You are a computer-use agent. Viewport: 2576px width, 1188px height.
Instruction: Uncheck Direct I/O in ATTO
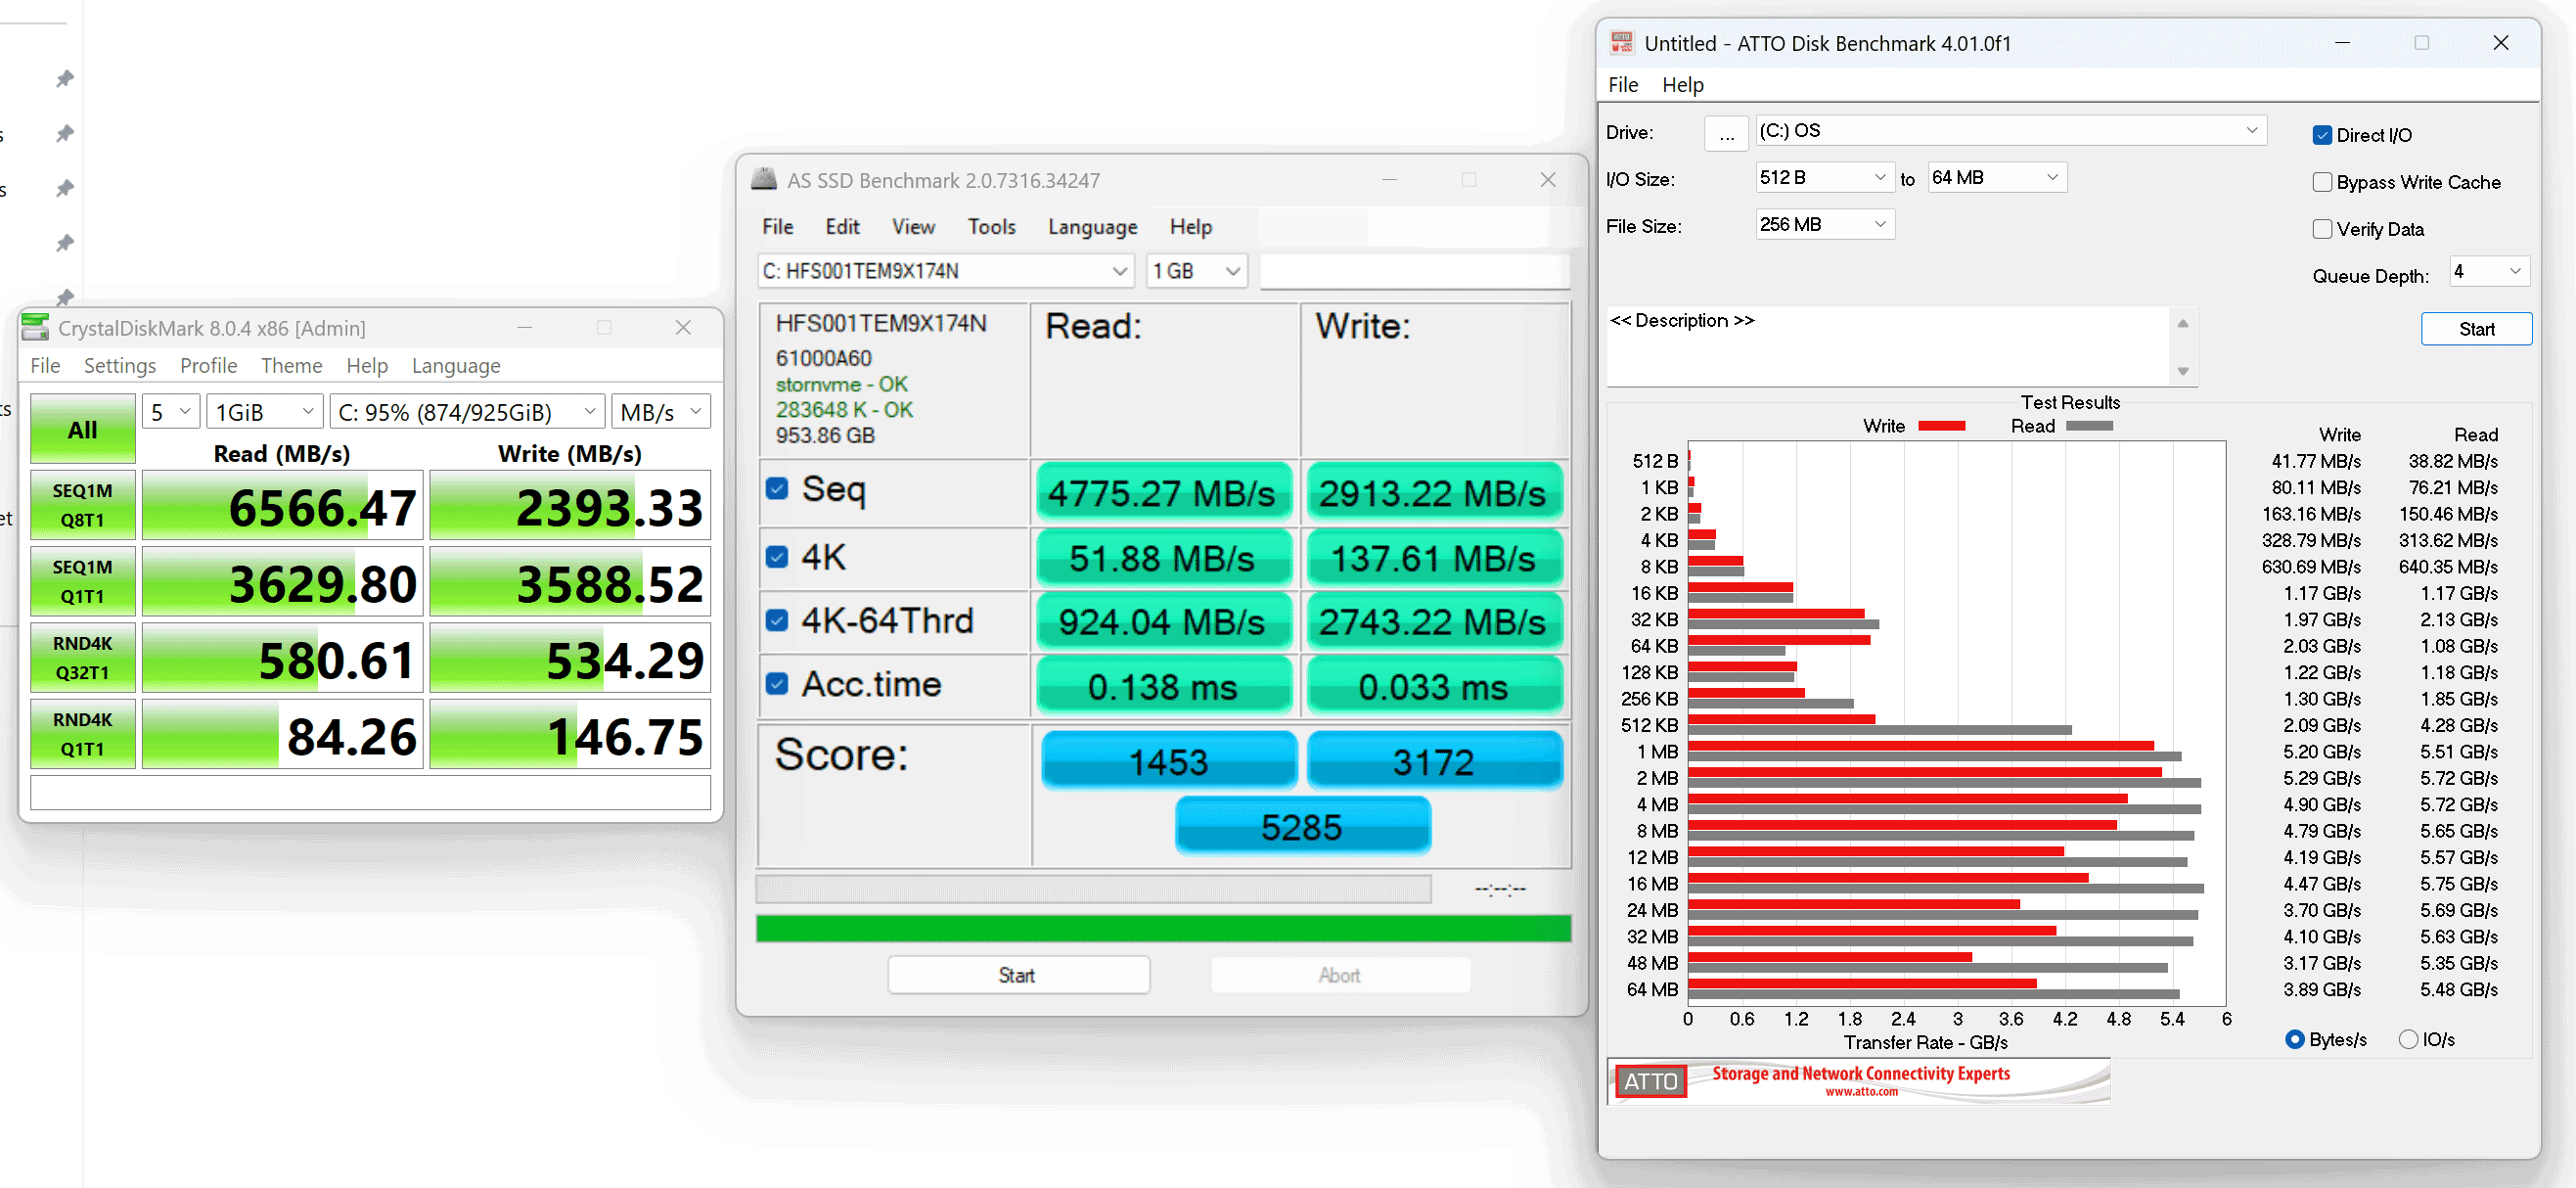pos(2322,135)
